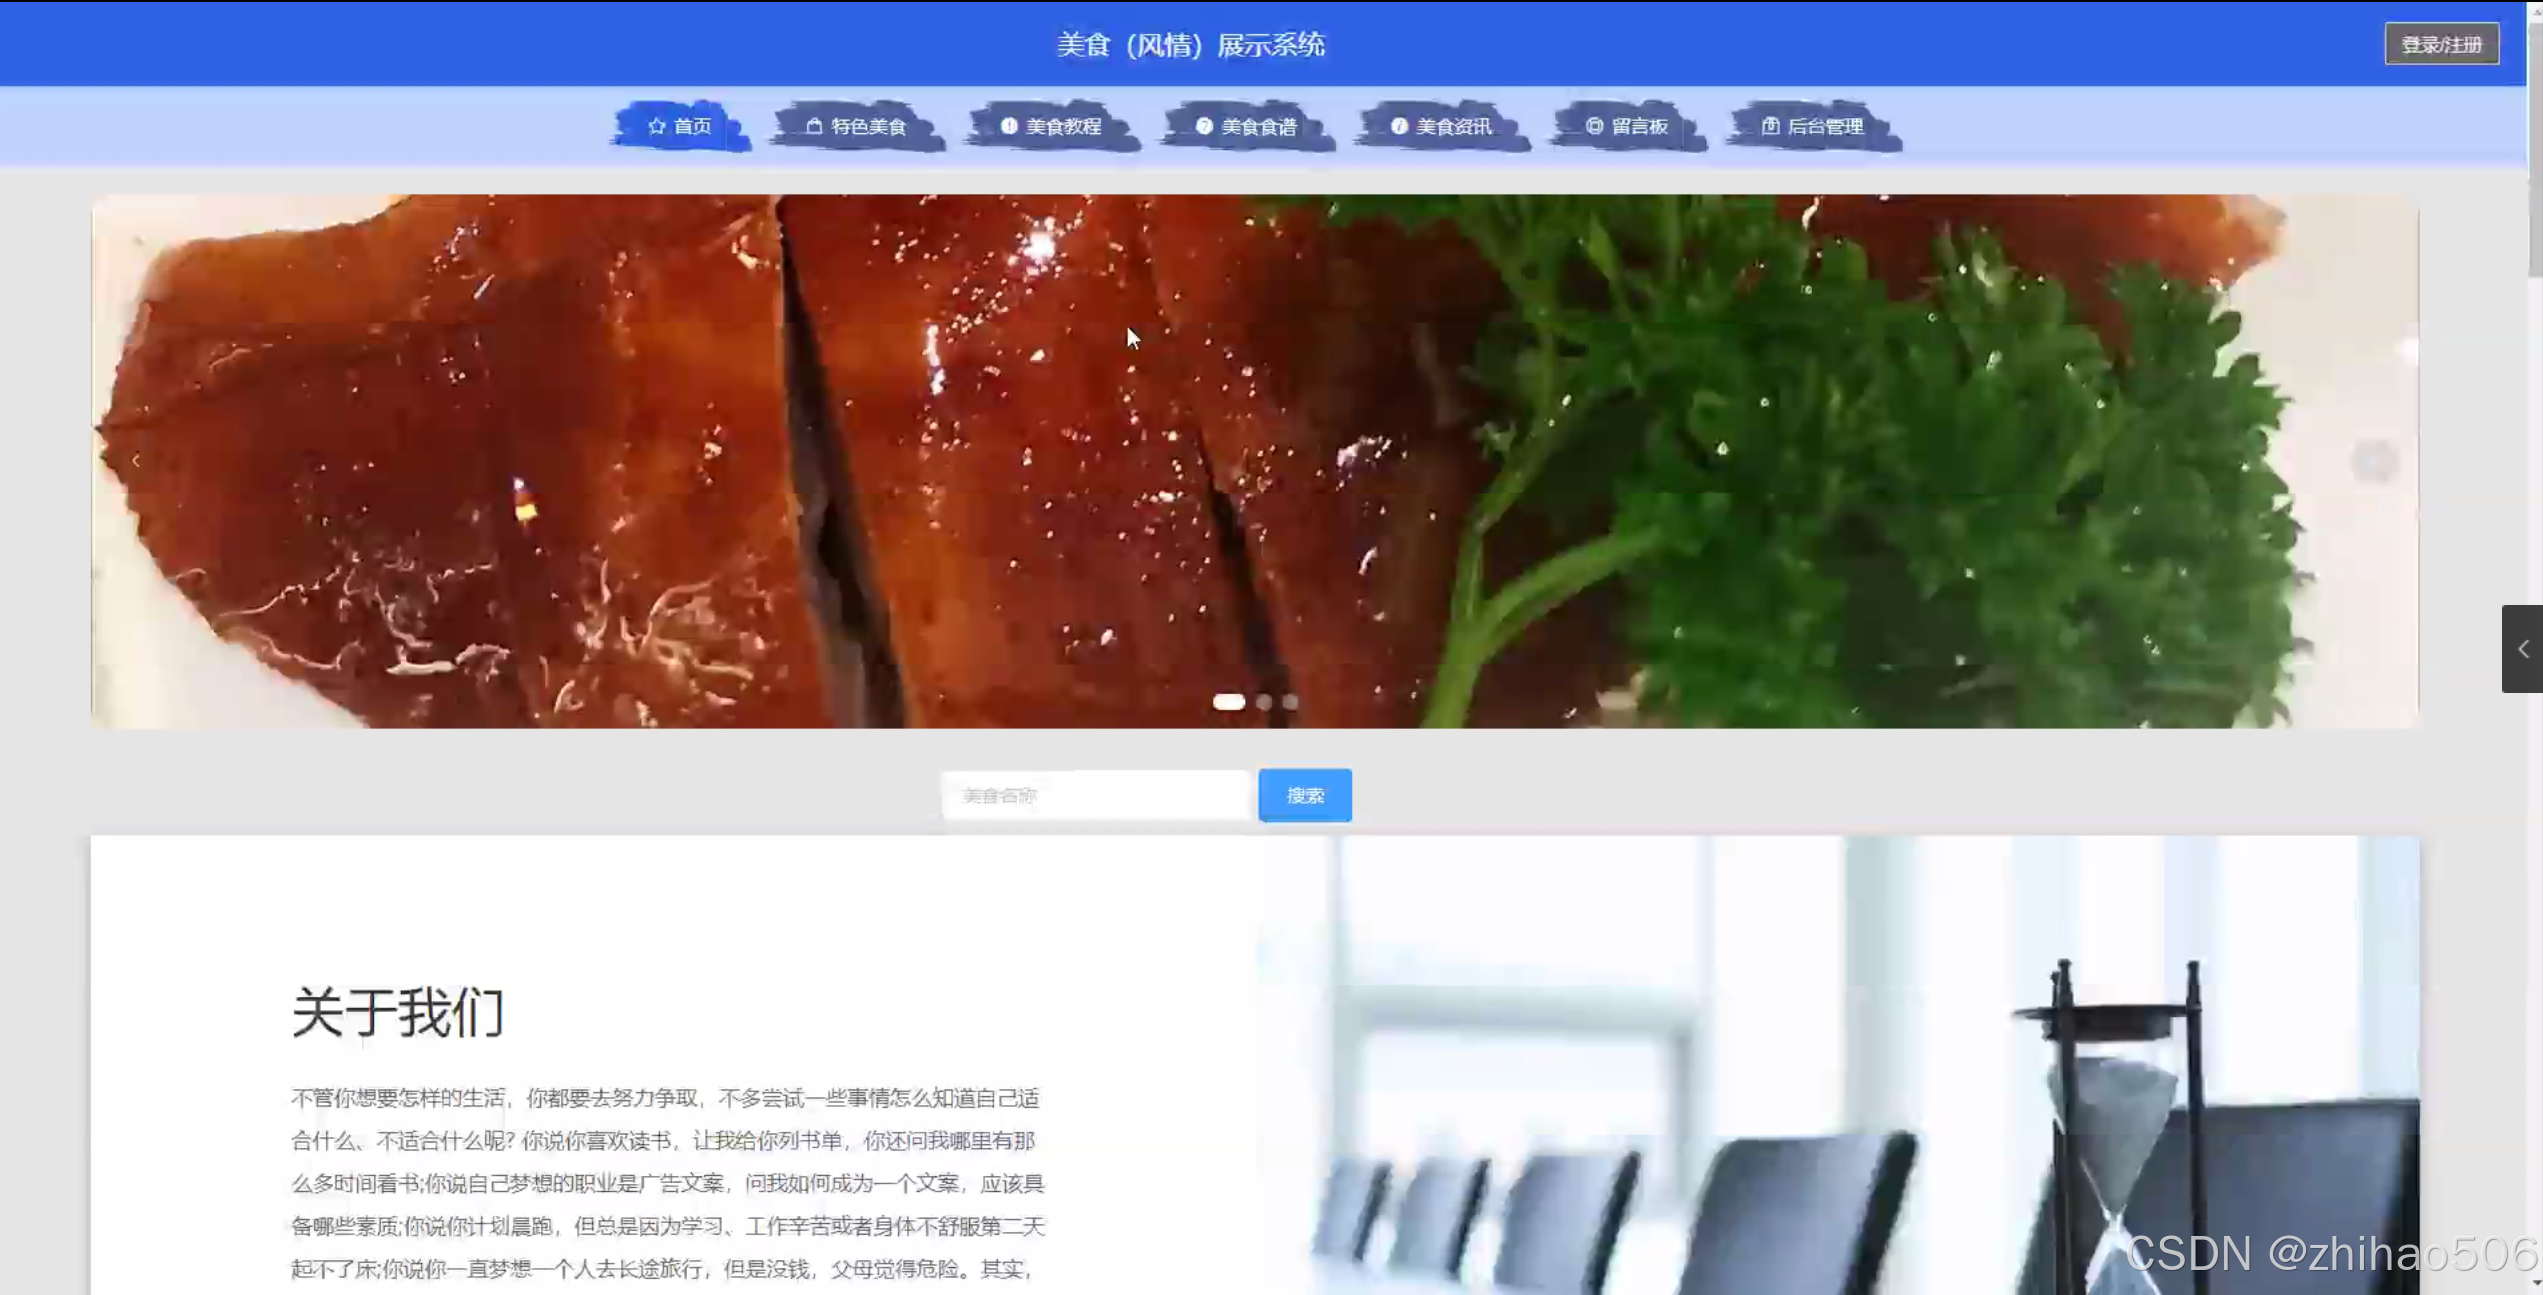The width and height of the screenshot is (2543, 1295).
Task: Click the icon beside 留言板
Action: [1594, 126]
